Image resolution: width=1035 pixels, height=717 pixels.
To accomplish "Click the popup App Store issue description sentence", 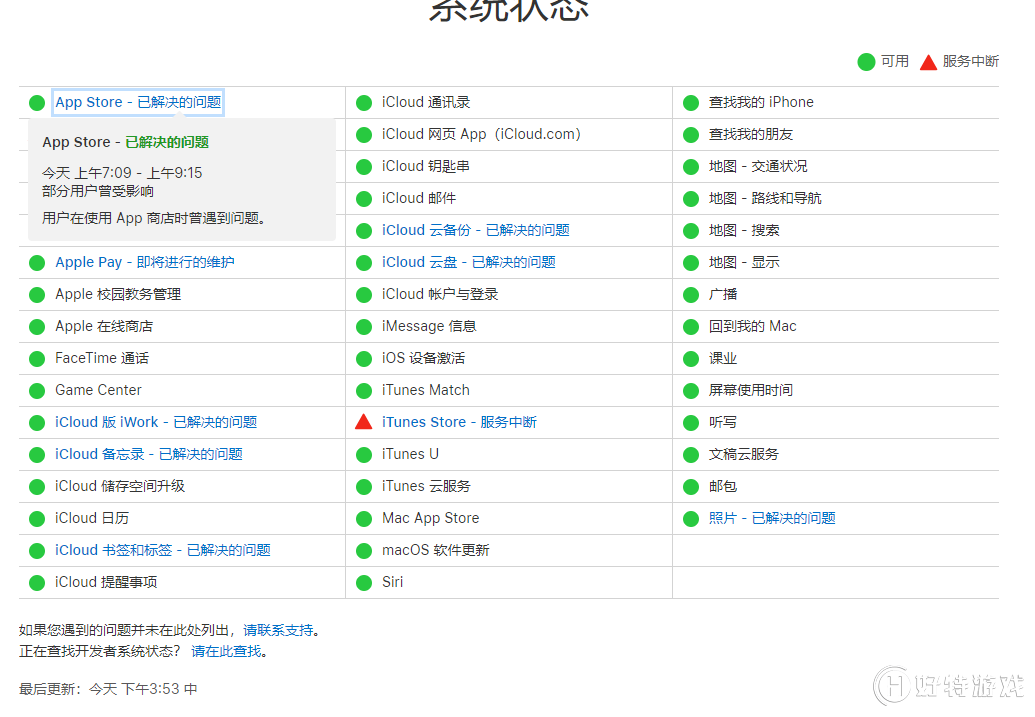I will tap(154, 218).
